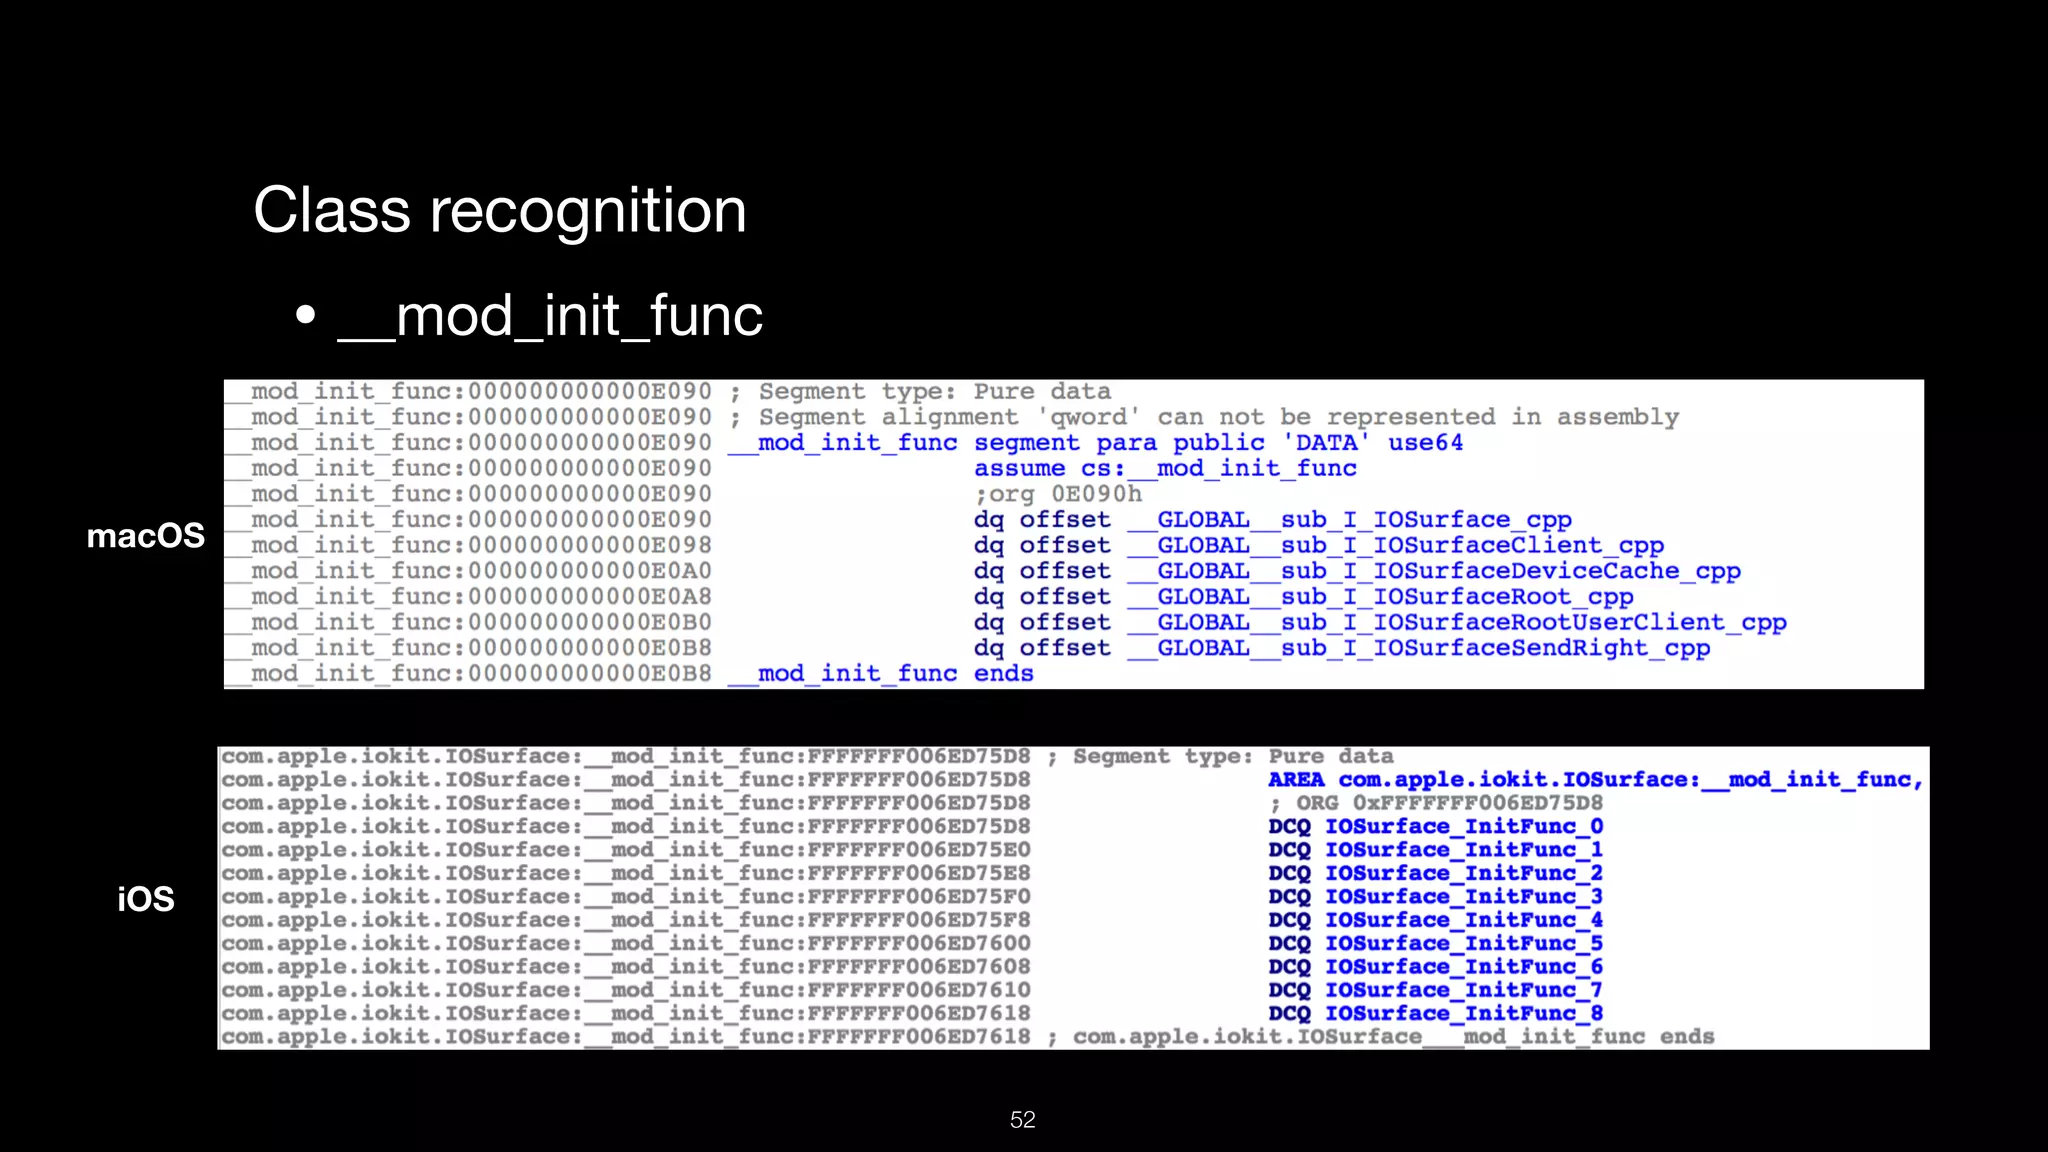The width and height of the screenshot is (2048, 1152).
Task: Click iOS address ending 'FFFFFFF006ED7610'
Action: pos(626,990)
